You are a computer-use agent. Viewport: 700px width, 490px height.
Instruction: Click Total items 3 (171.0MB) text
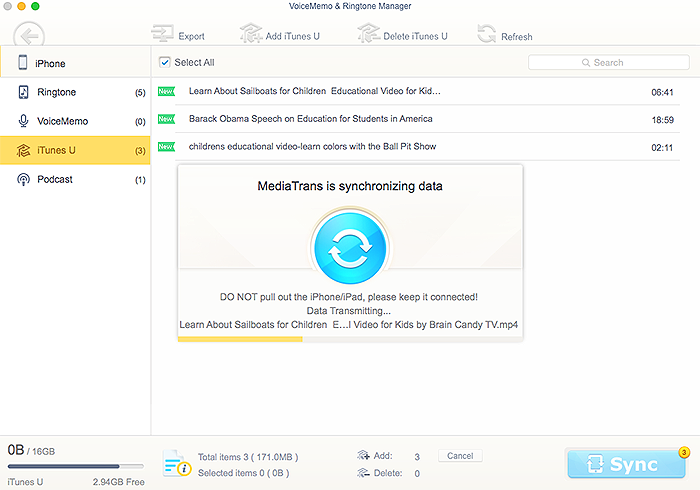click(x=248, y=457)
